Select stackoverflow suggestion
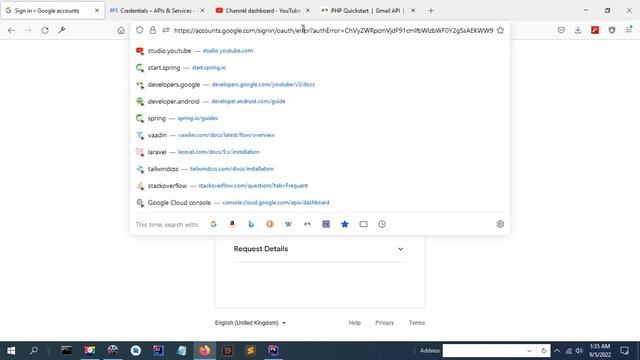Image resolution: width=640 pixels, height=360 pixels. pyautogui.click(x=320, y=186)
